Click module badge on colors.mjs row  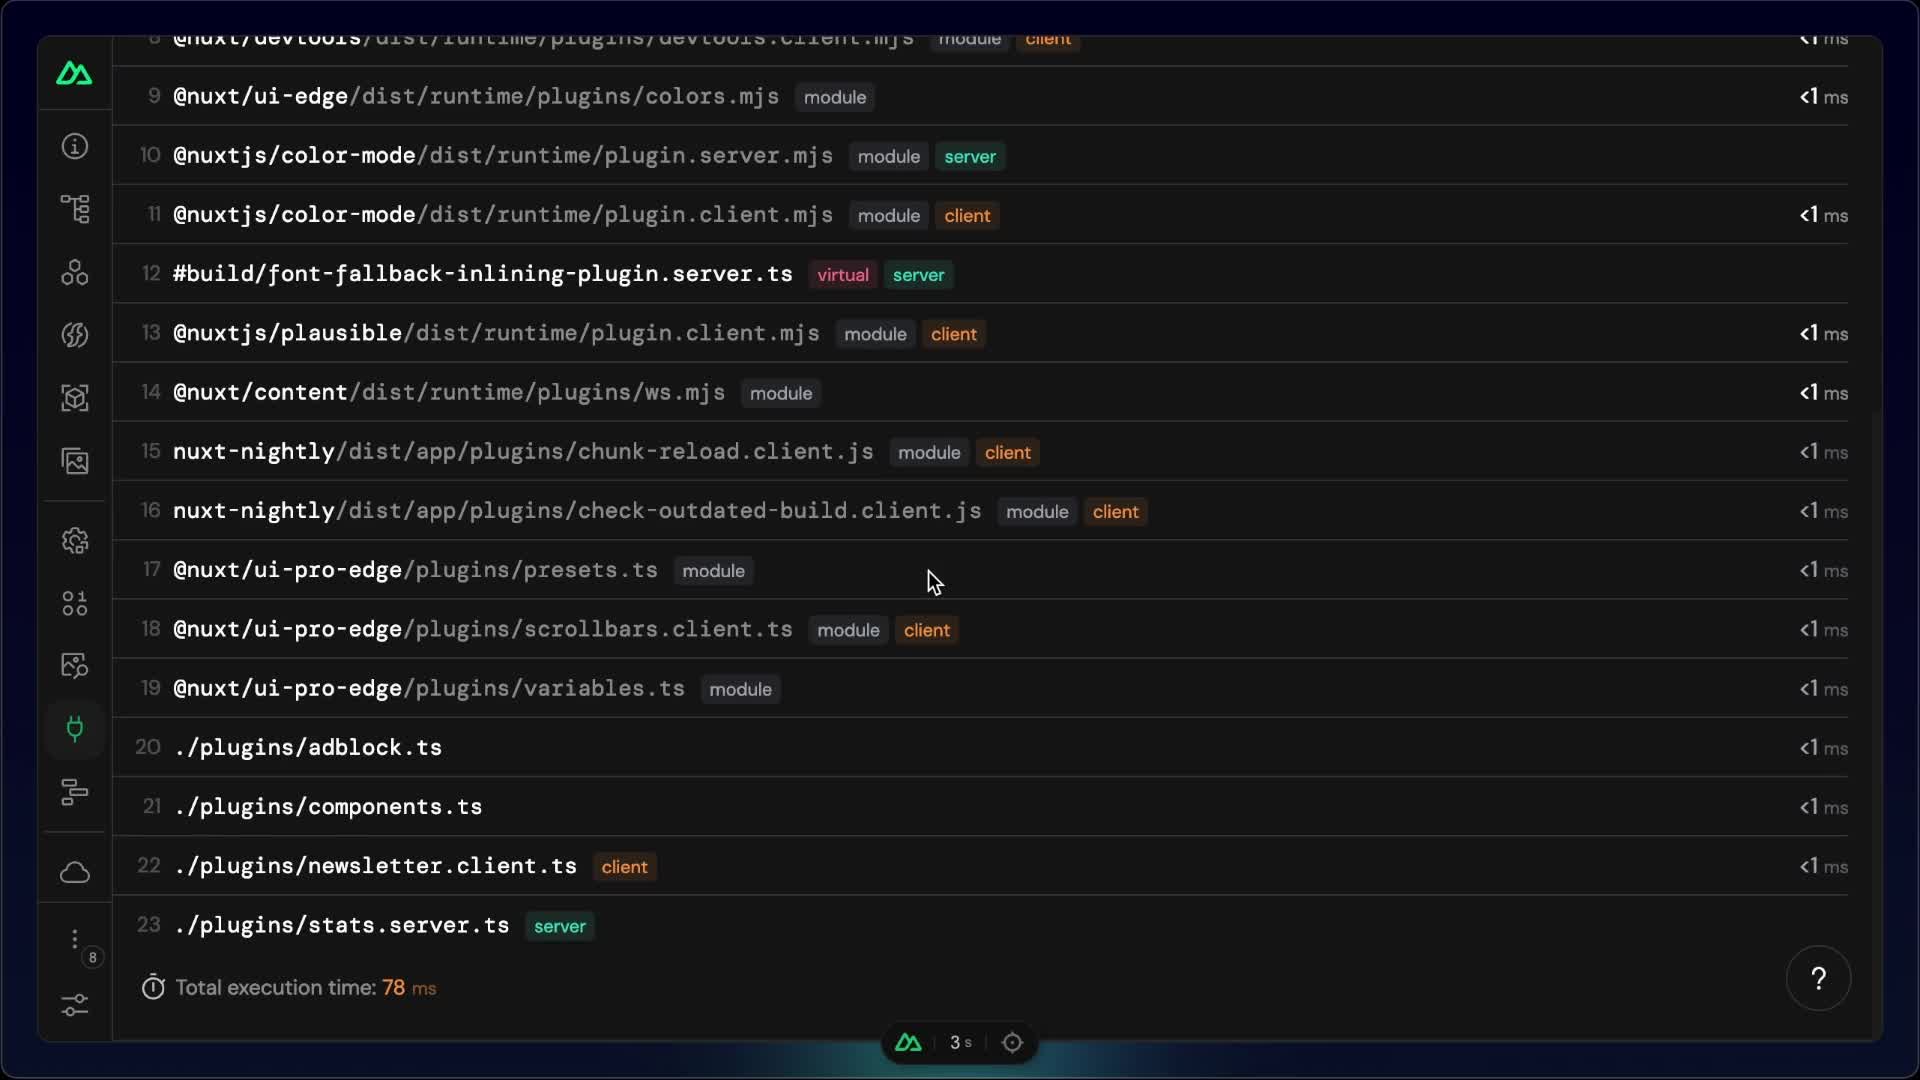pyautogui.click(x=835, y=97)
